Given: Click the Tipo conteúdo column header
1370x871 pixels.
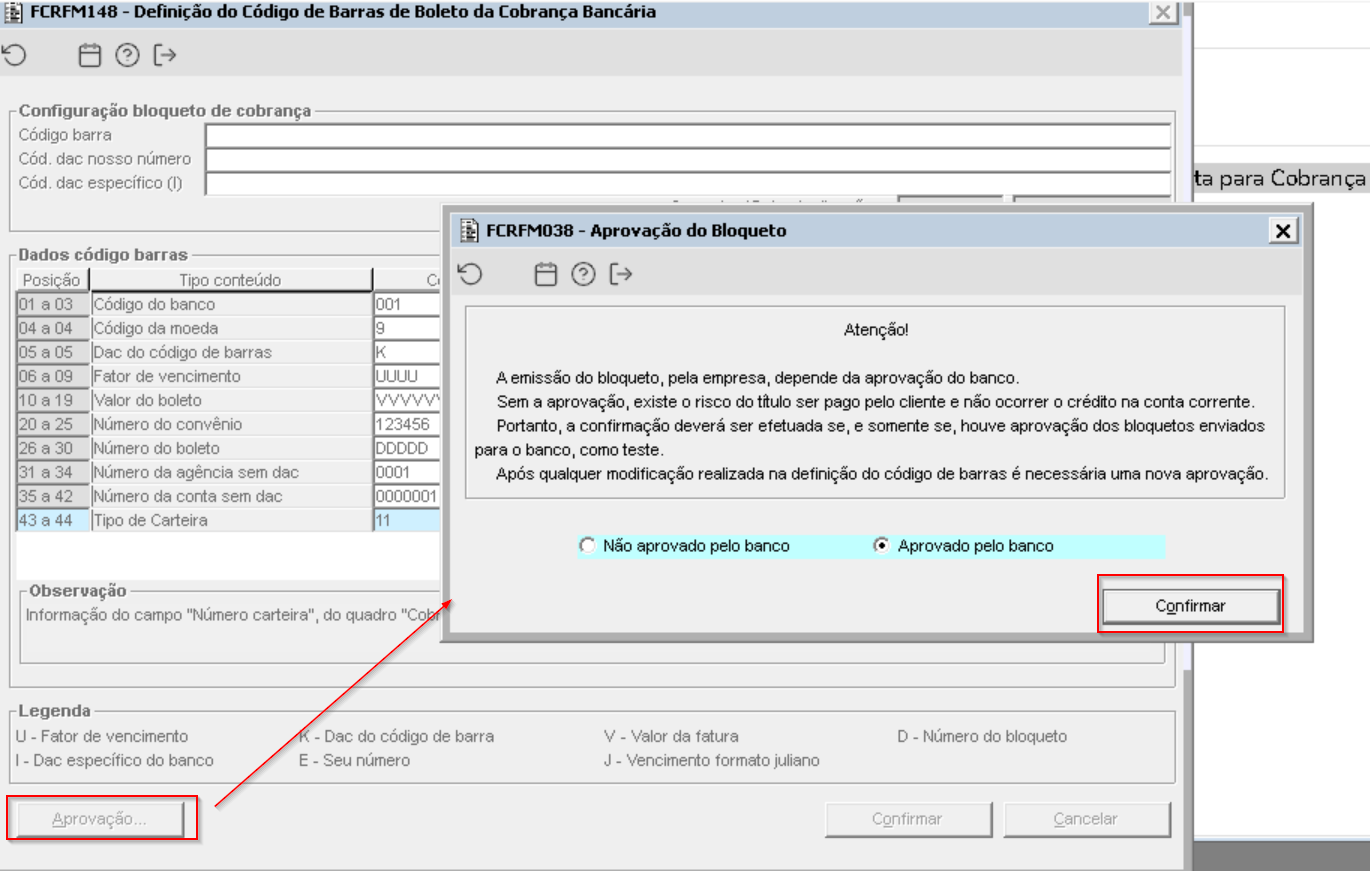Looking at the screenshot, I should (231, 280).
